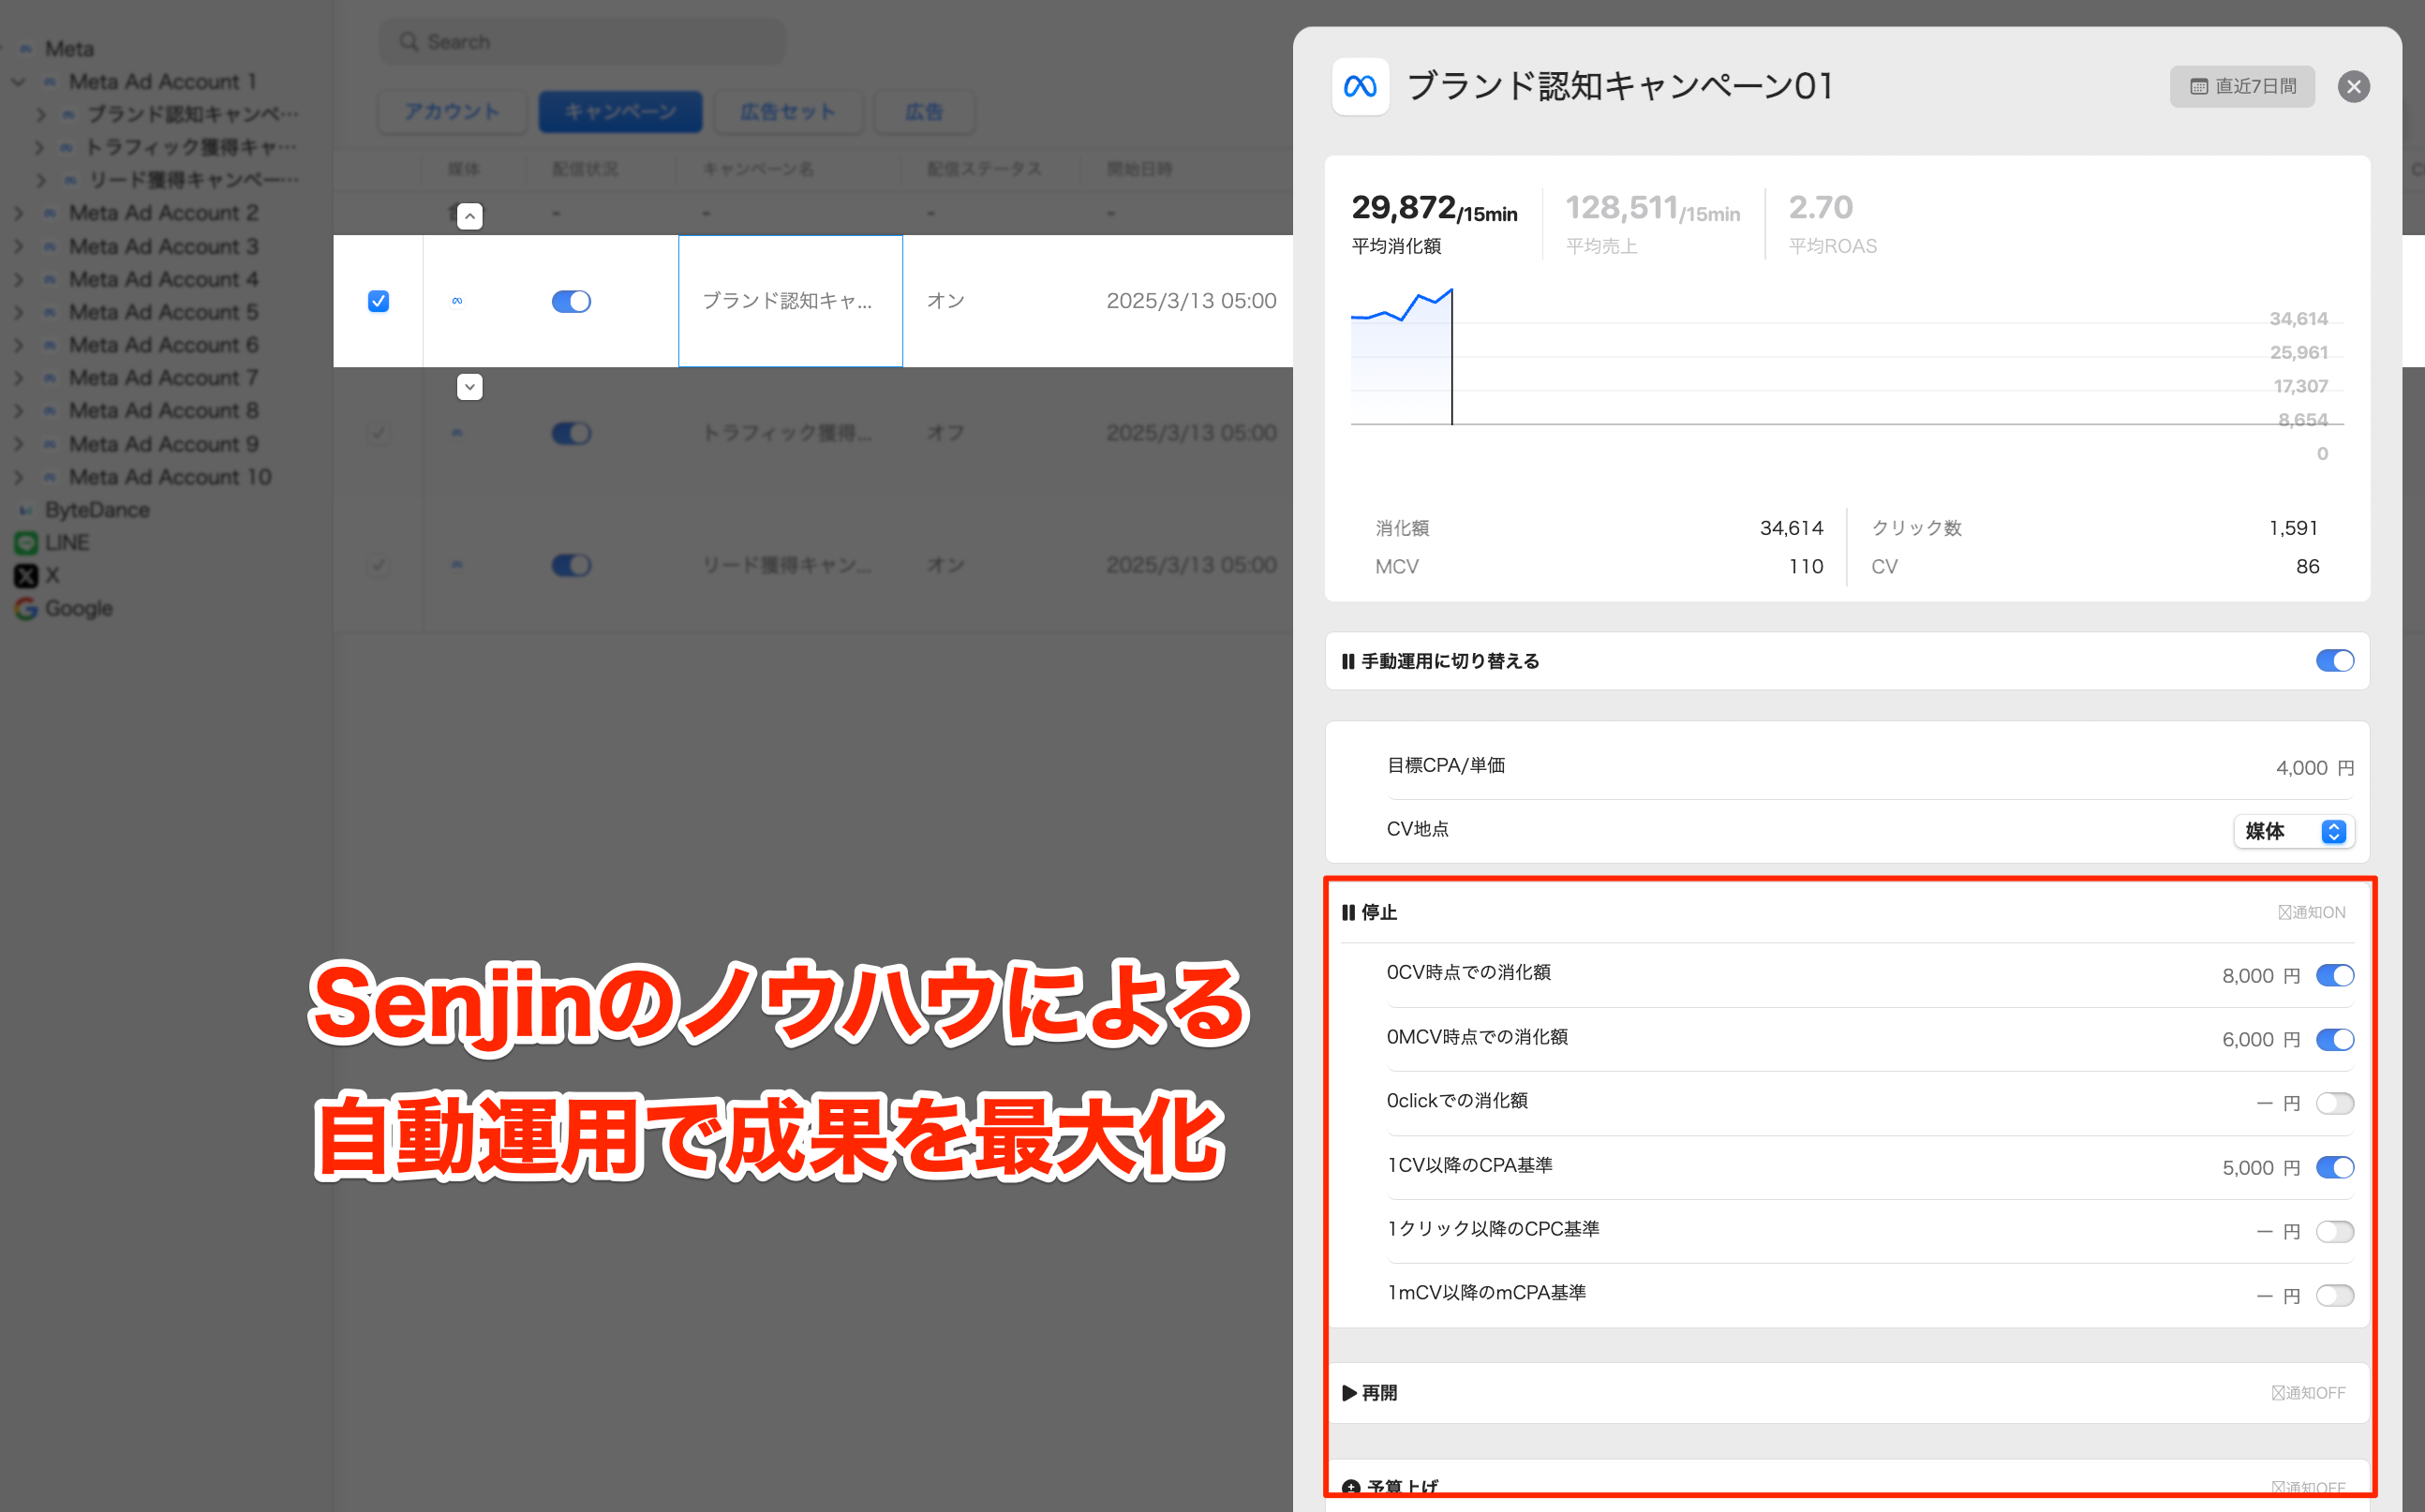
Task: Click inside the Search input field
Action: pyautogui.click(x=580, y=41)
